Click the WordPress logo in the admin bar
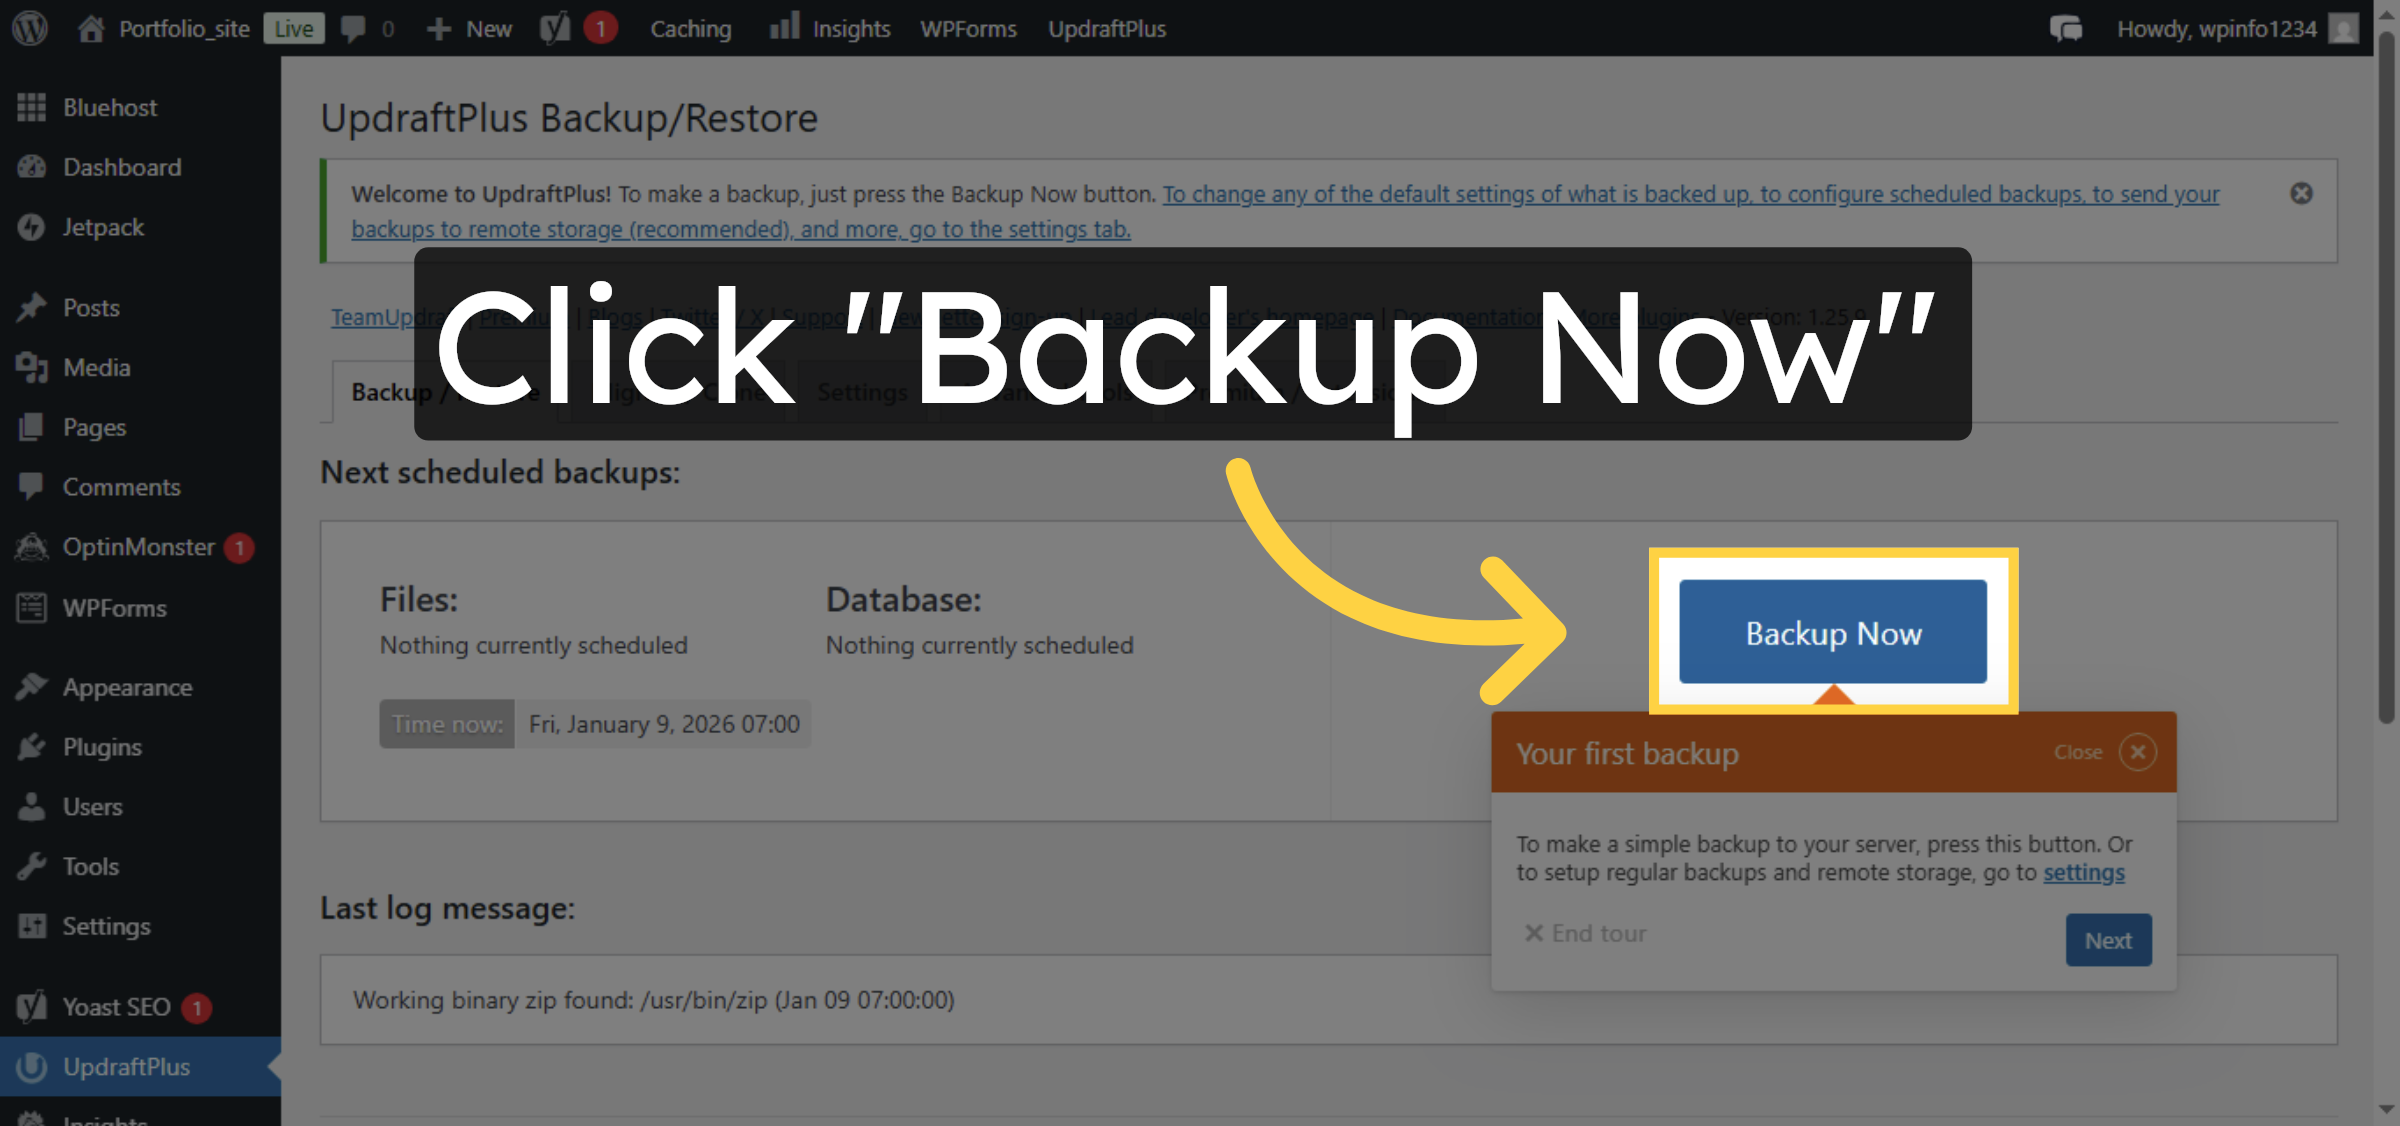This screenshot has width=2400, height=1126. point(29,28)
